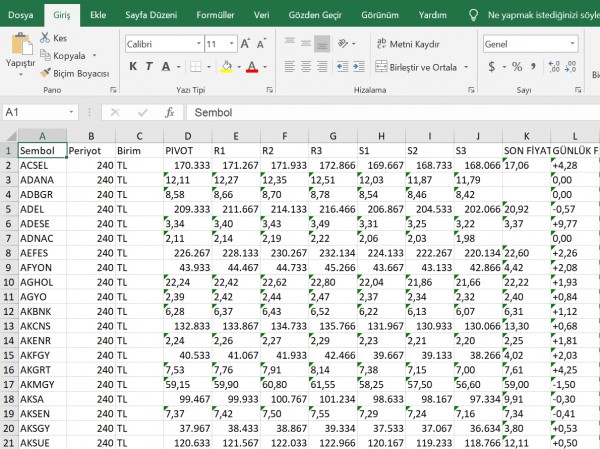
Task: Increase decimal places icon
Action: [x=554, y=67]
